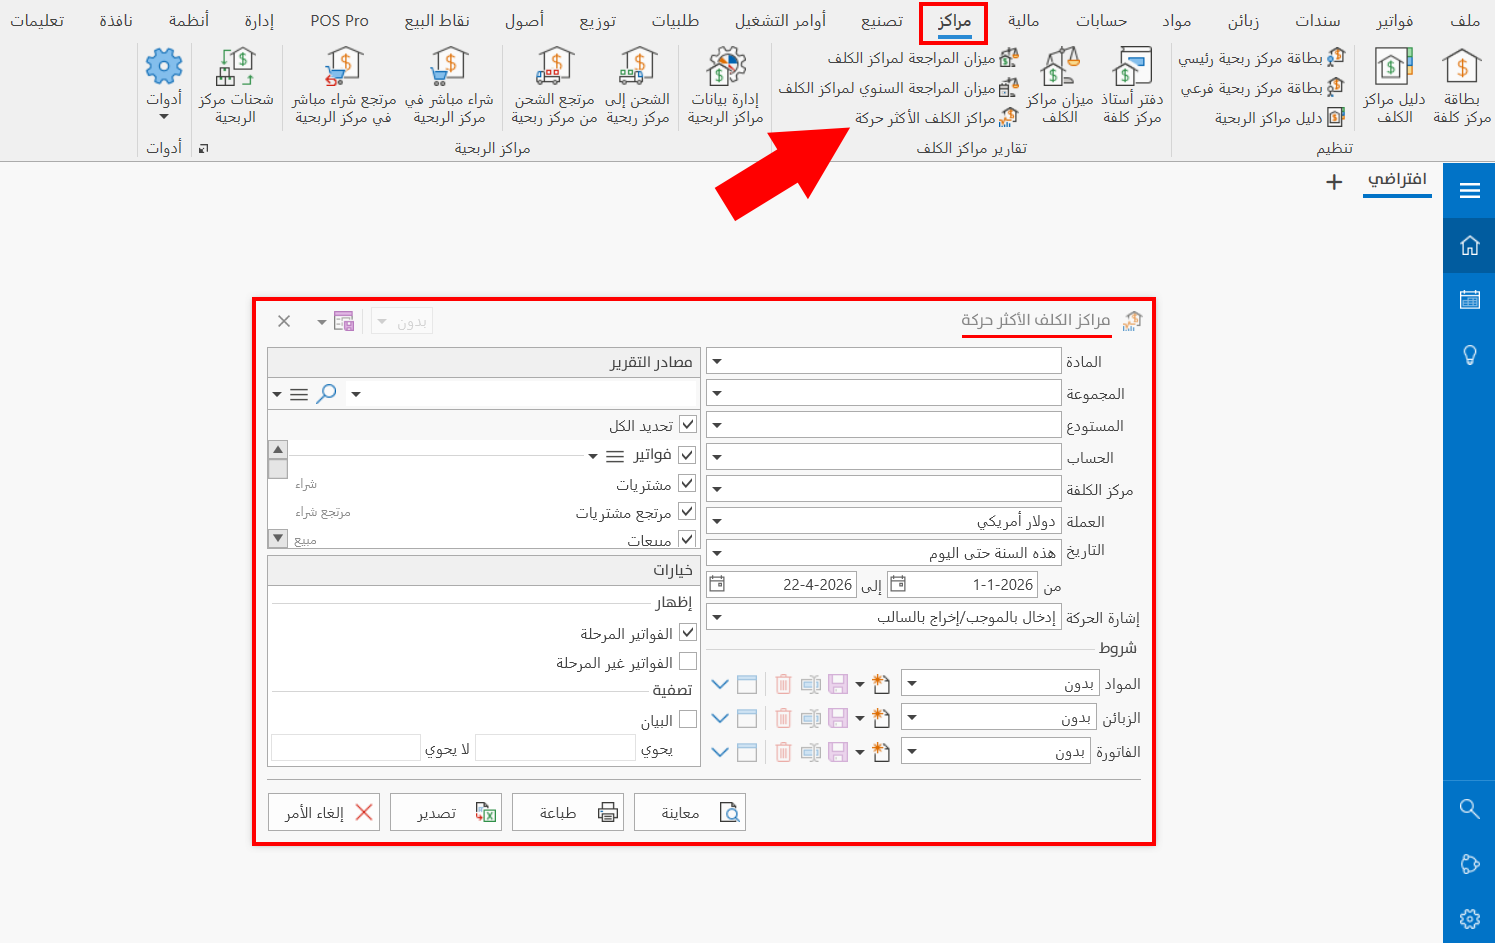Open إدارة بيانات مراكز الربحية
Image resolution: width=1495 pixels, height=943 pixels.
pos(725,88)
